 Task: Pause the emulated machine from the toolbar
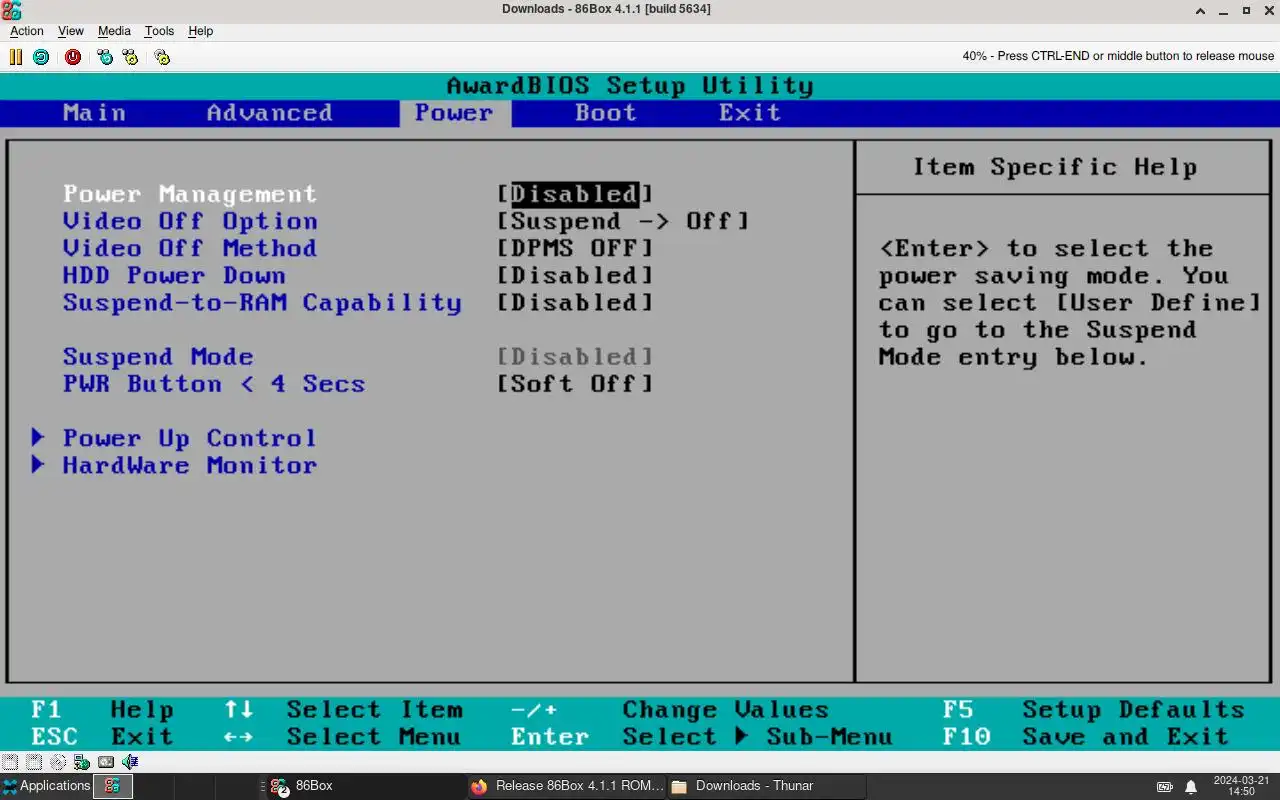click(16, 57)
